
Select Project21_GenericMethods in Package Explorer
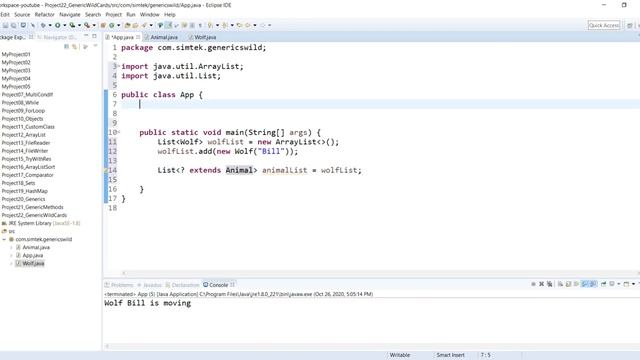[32, 207]
